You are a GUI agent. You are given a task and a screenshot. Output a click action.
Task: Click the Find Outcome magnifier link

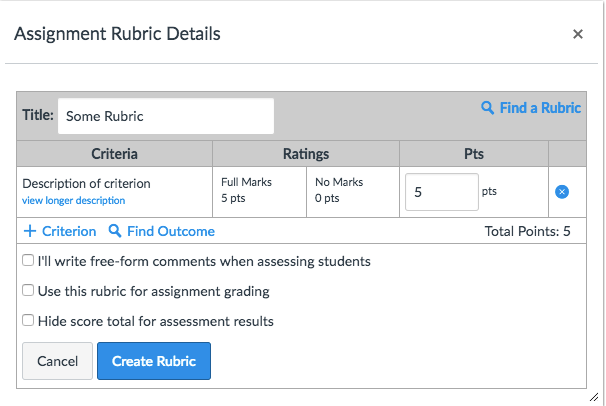162,231
